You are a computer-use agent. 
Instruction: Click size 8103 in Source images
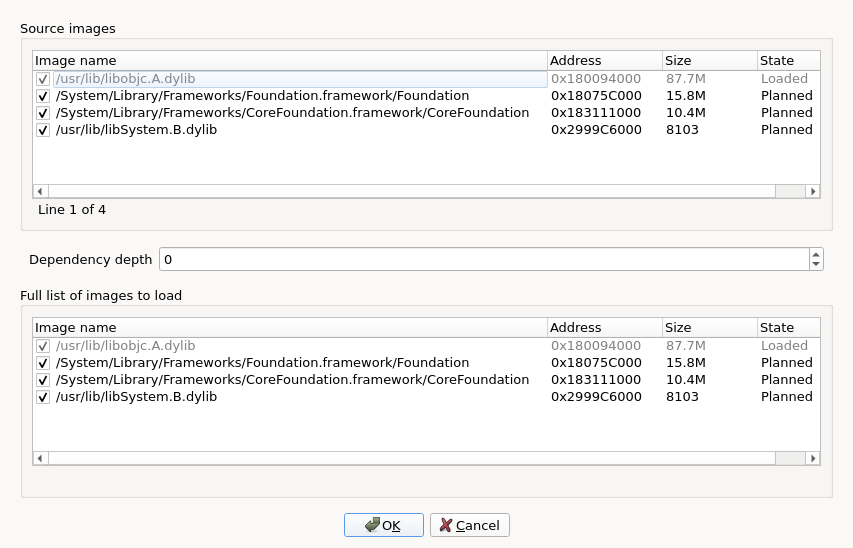point(682,130)
